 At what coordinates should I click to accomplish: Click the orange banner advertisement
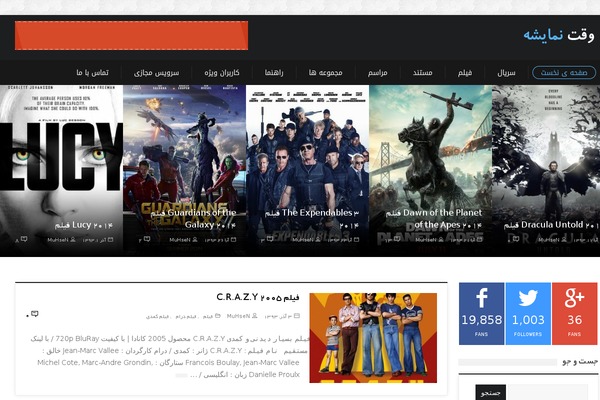coord(131,36)
